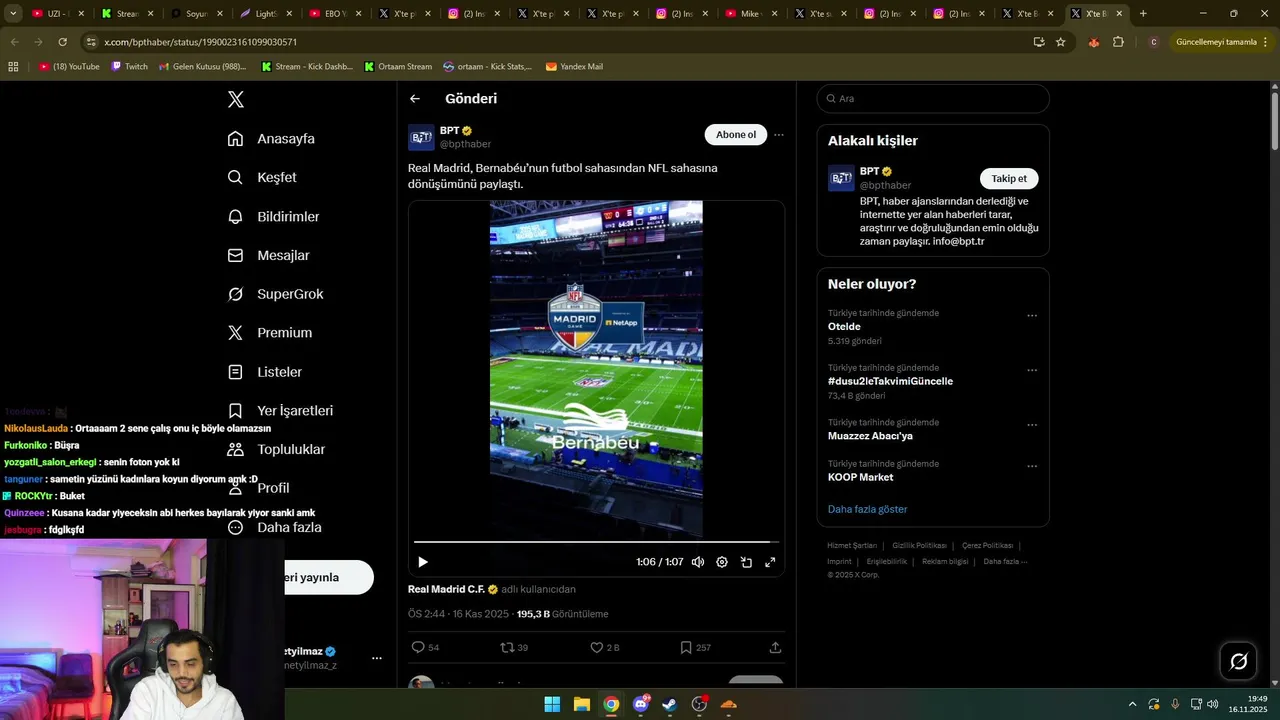
Task: Open Hizmet Şartları footer link
Action: [852, 546]
